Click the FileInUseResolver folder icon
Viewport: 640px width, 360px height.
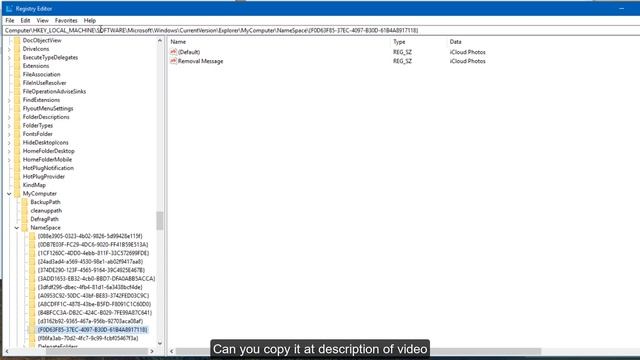17,83
